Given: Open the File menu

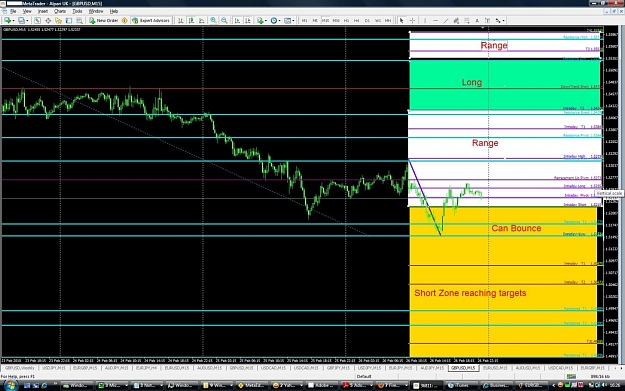Looking at the screenshot, I should click(x=13, y=11).
